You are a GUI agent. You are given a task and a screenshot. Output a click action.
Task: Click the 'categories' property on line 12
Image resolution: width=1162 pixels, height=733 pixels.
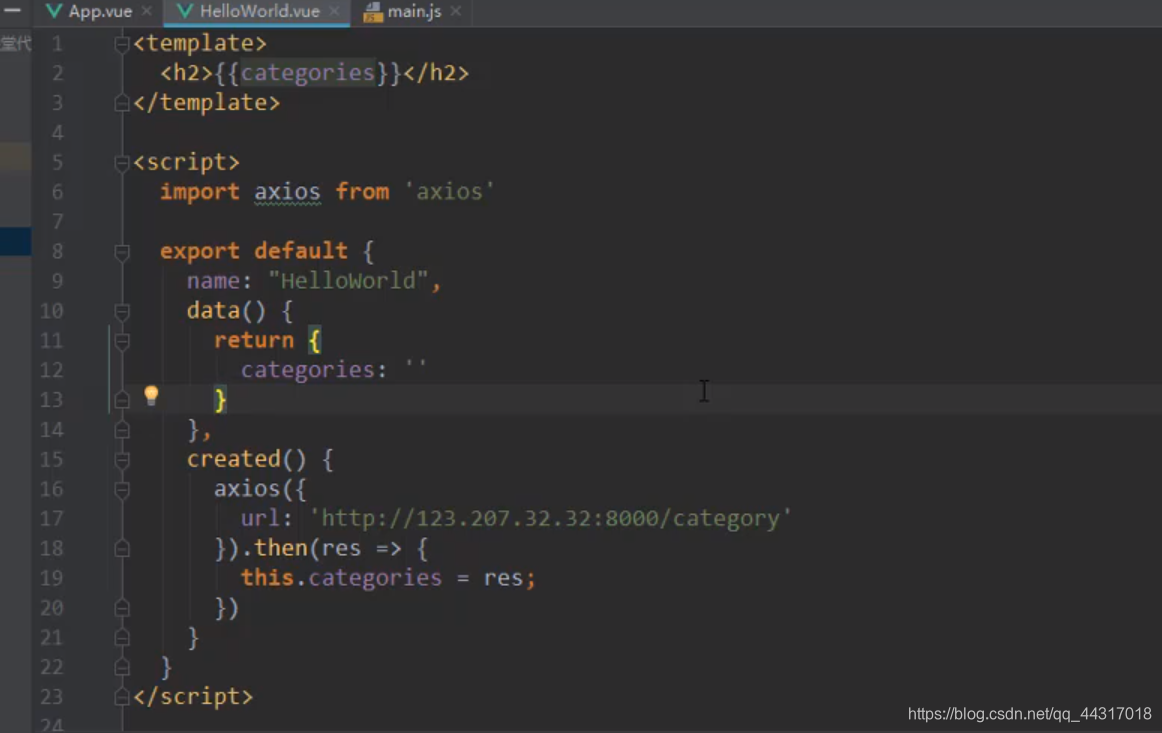pyautogui.click(x=308, y=370)
